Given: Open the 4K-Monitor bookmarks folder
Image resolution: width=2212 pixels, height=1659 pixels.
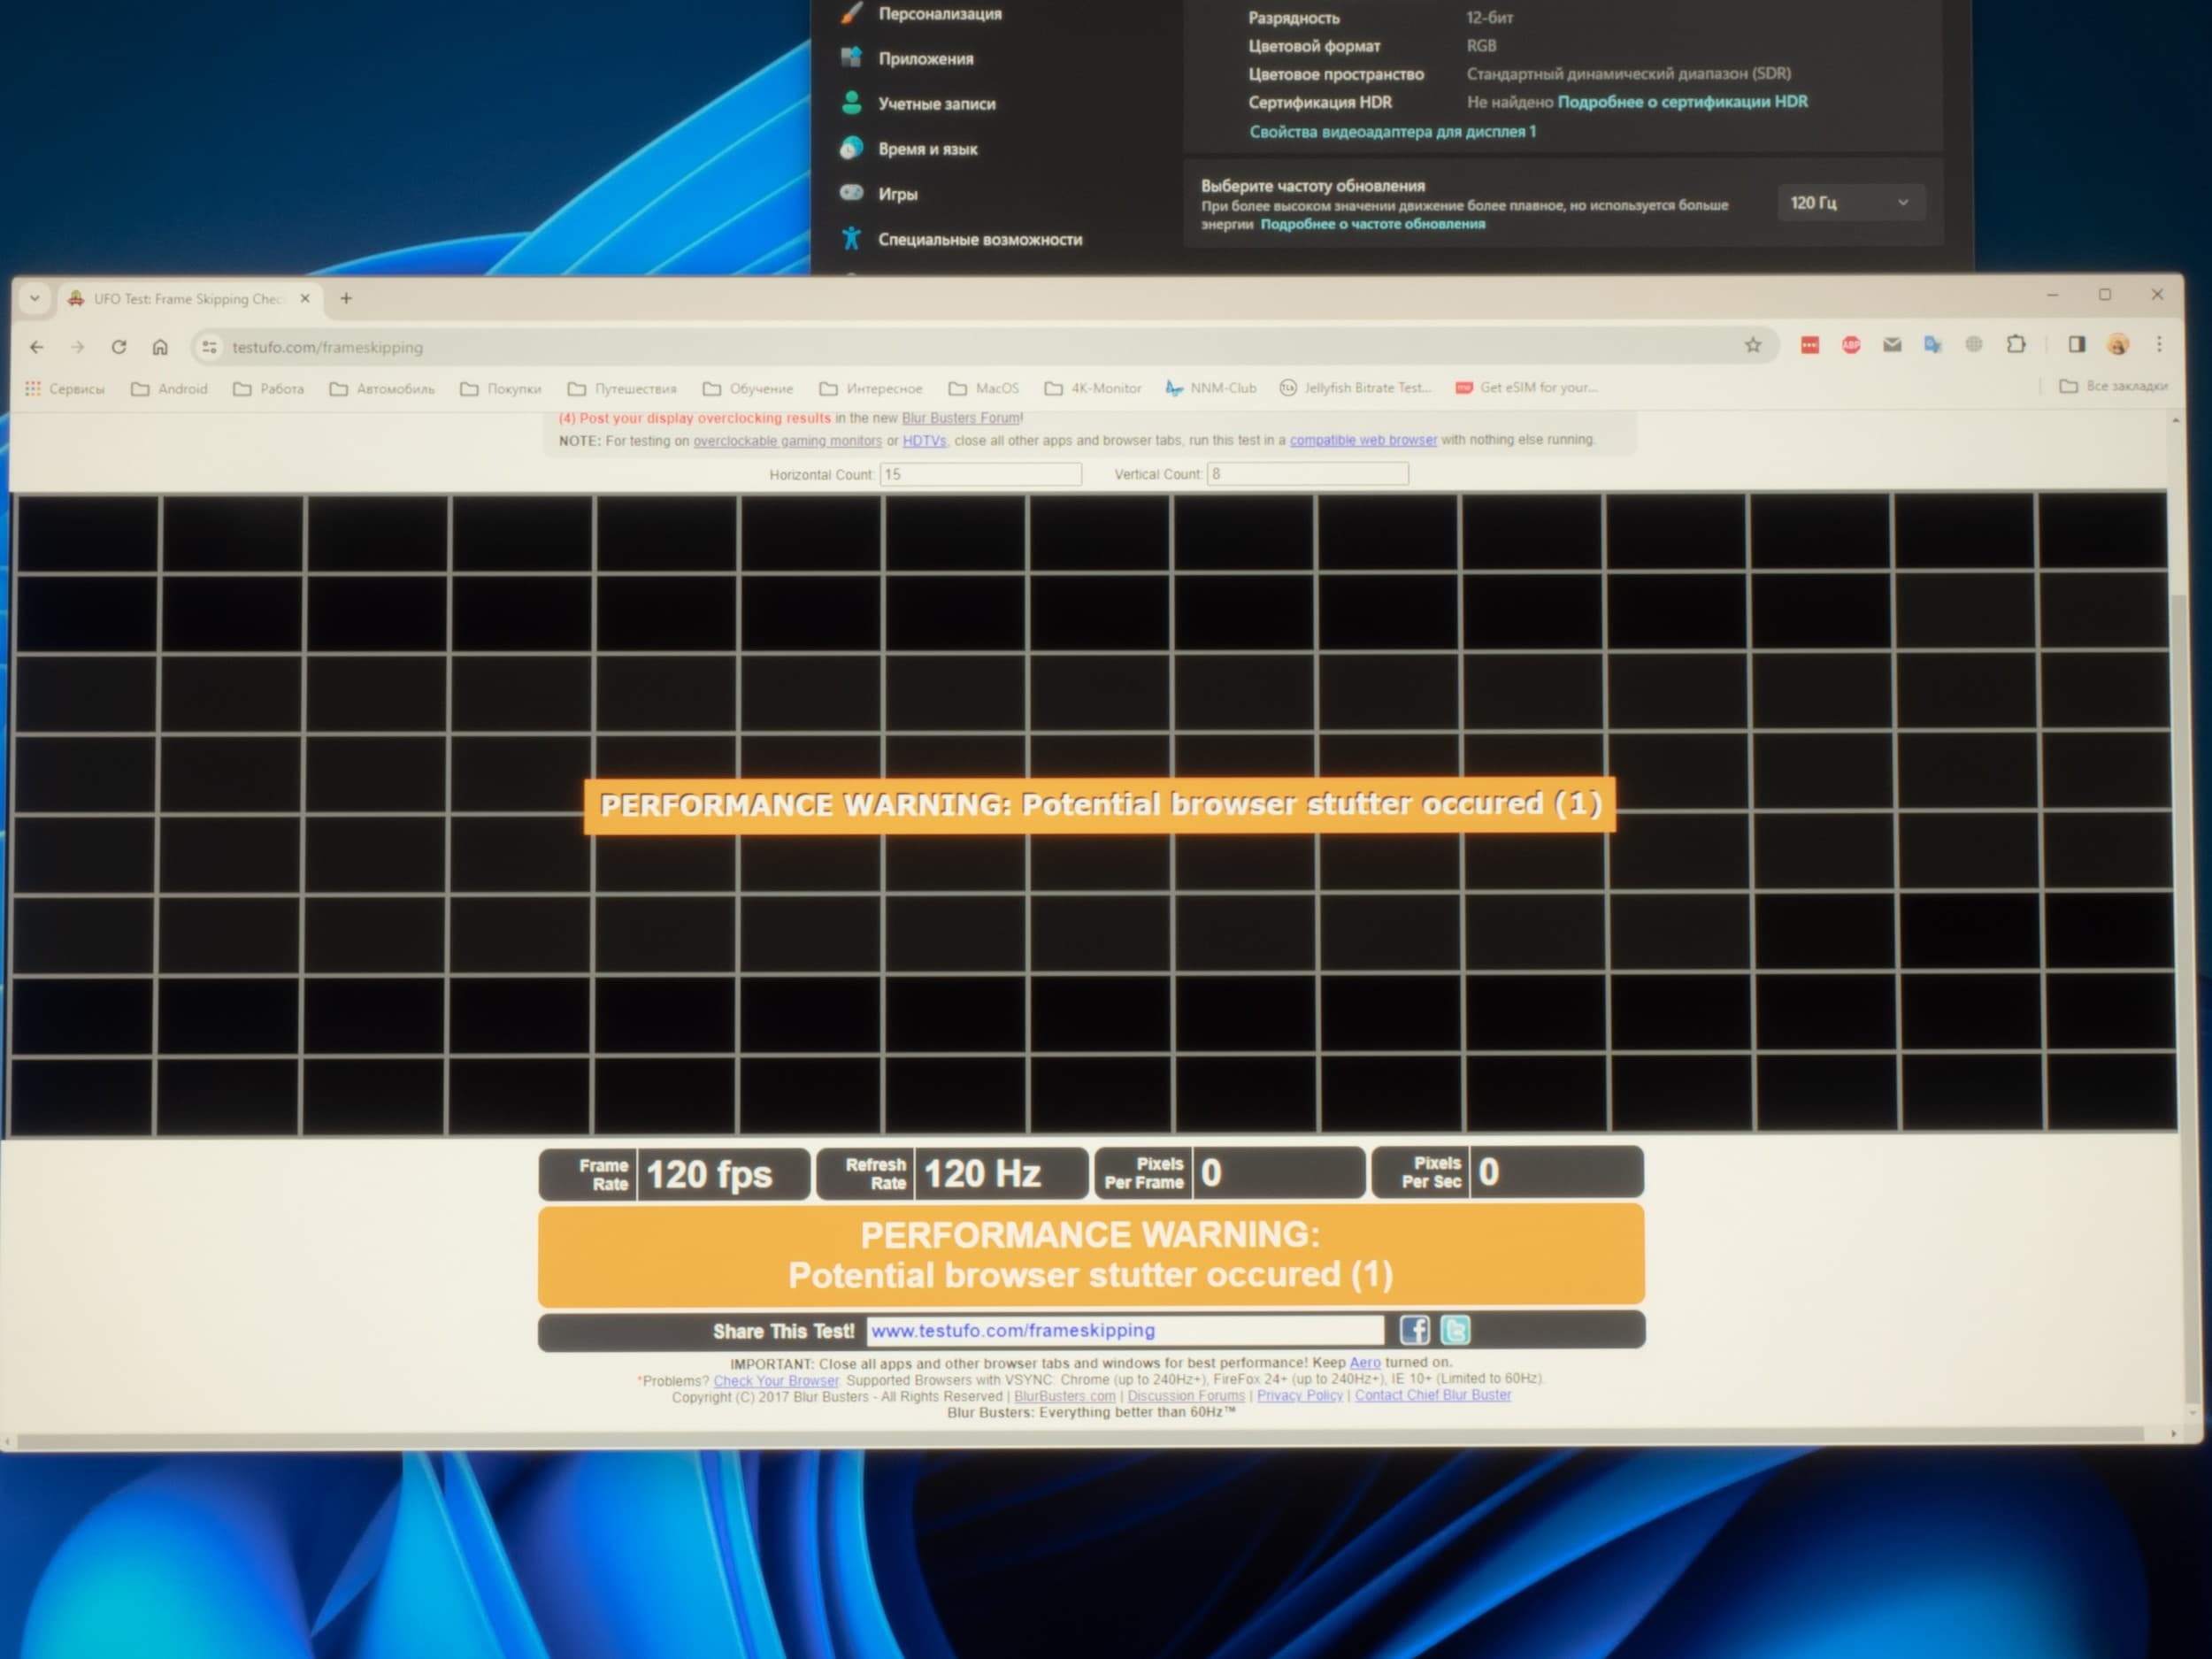Looking at the screenshot, I should 1093,388.
